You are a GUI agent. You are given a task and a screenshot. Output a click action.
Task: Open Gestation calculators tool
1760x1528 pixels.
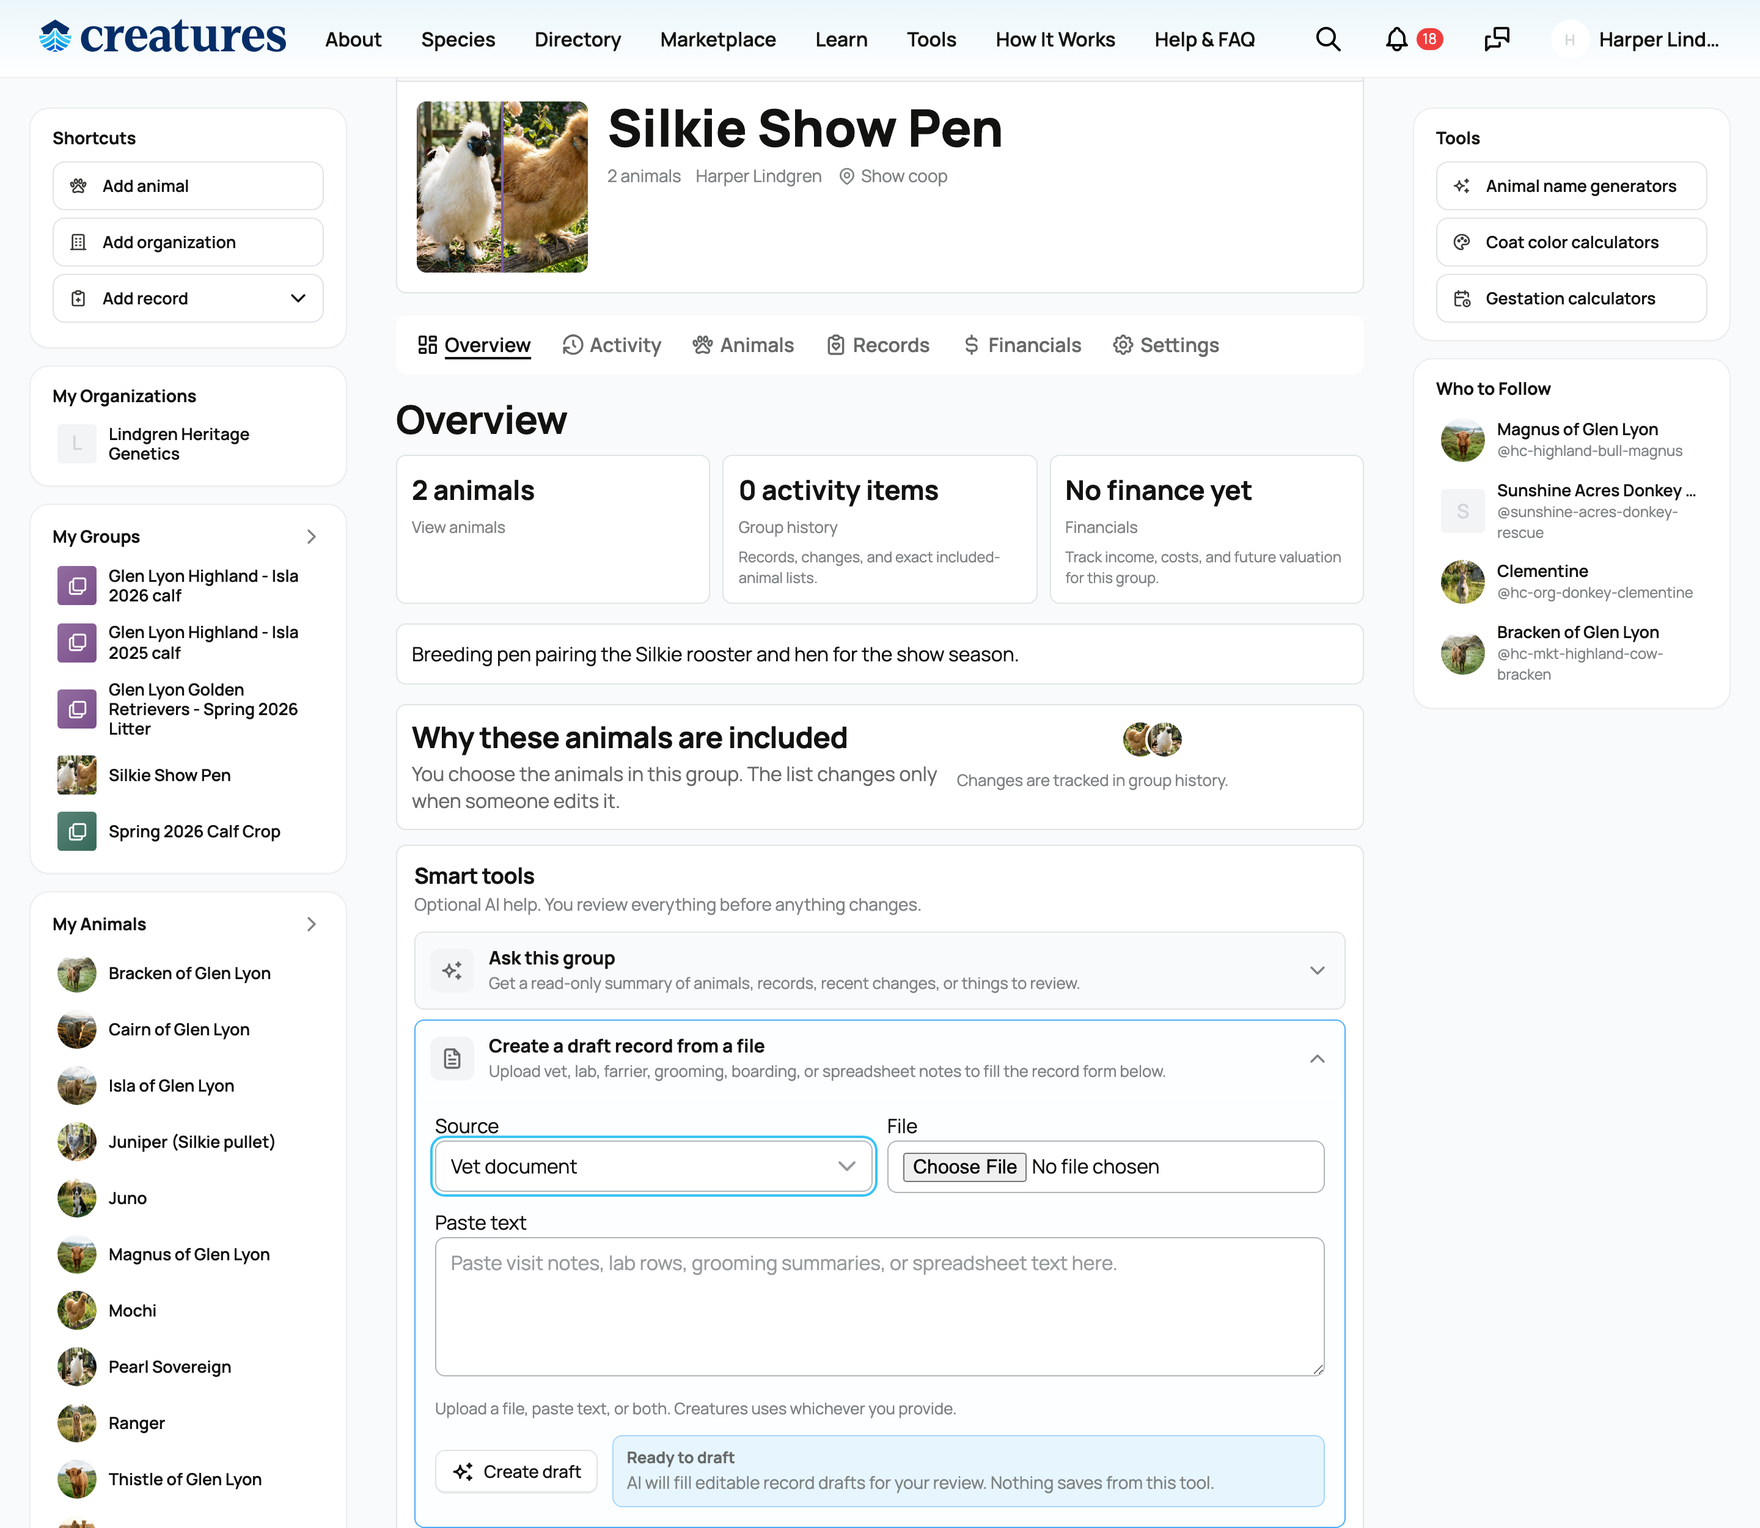click(1571, 298)
